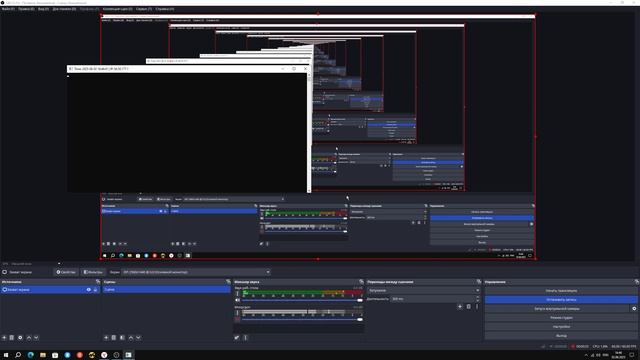Open the Сервис menu
This screenshot has height=360, width=640.
coord(144,9)
